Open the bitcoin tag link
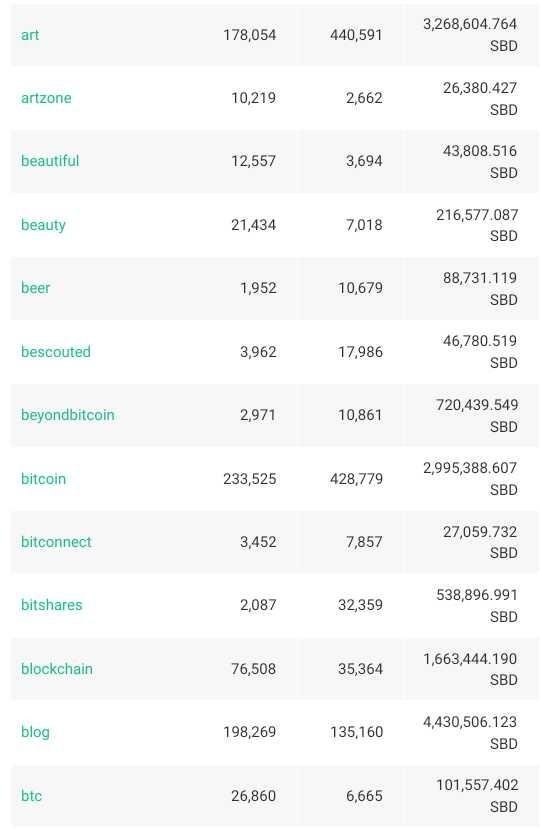Screen dimensions: 540x835 point(44,479)
